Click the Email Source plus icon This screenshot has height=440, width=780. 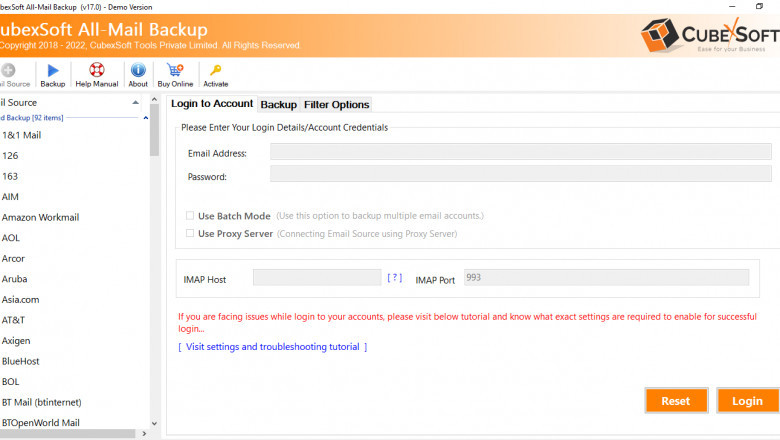[x=8, y=70]
